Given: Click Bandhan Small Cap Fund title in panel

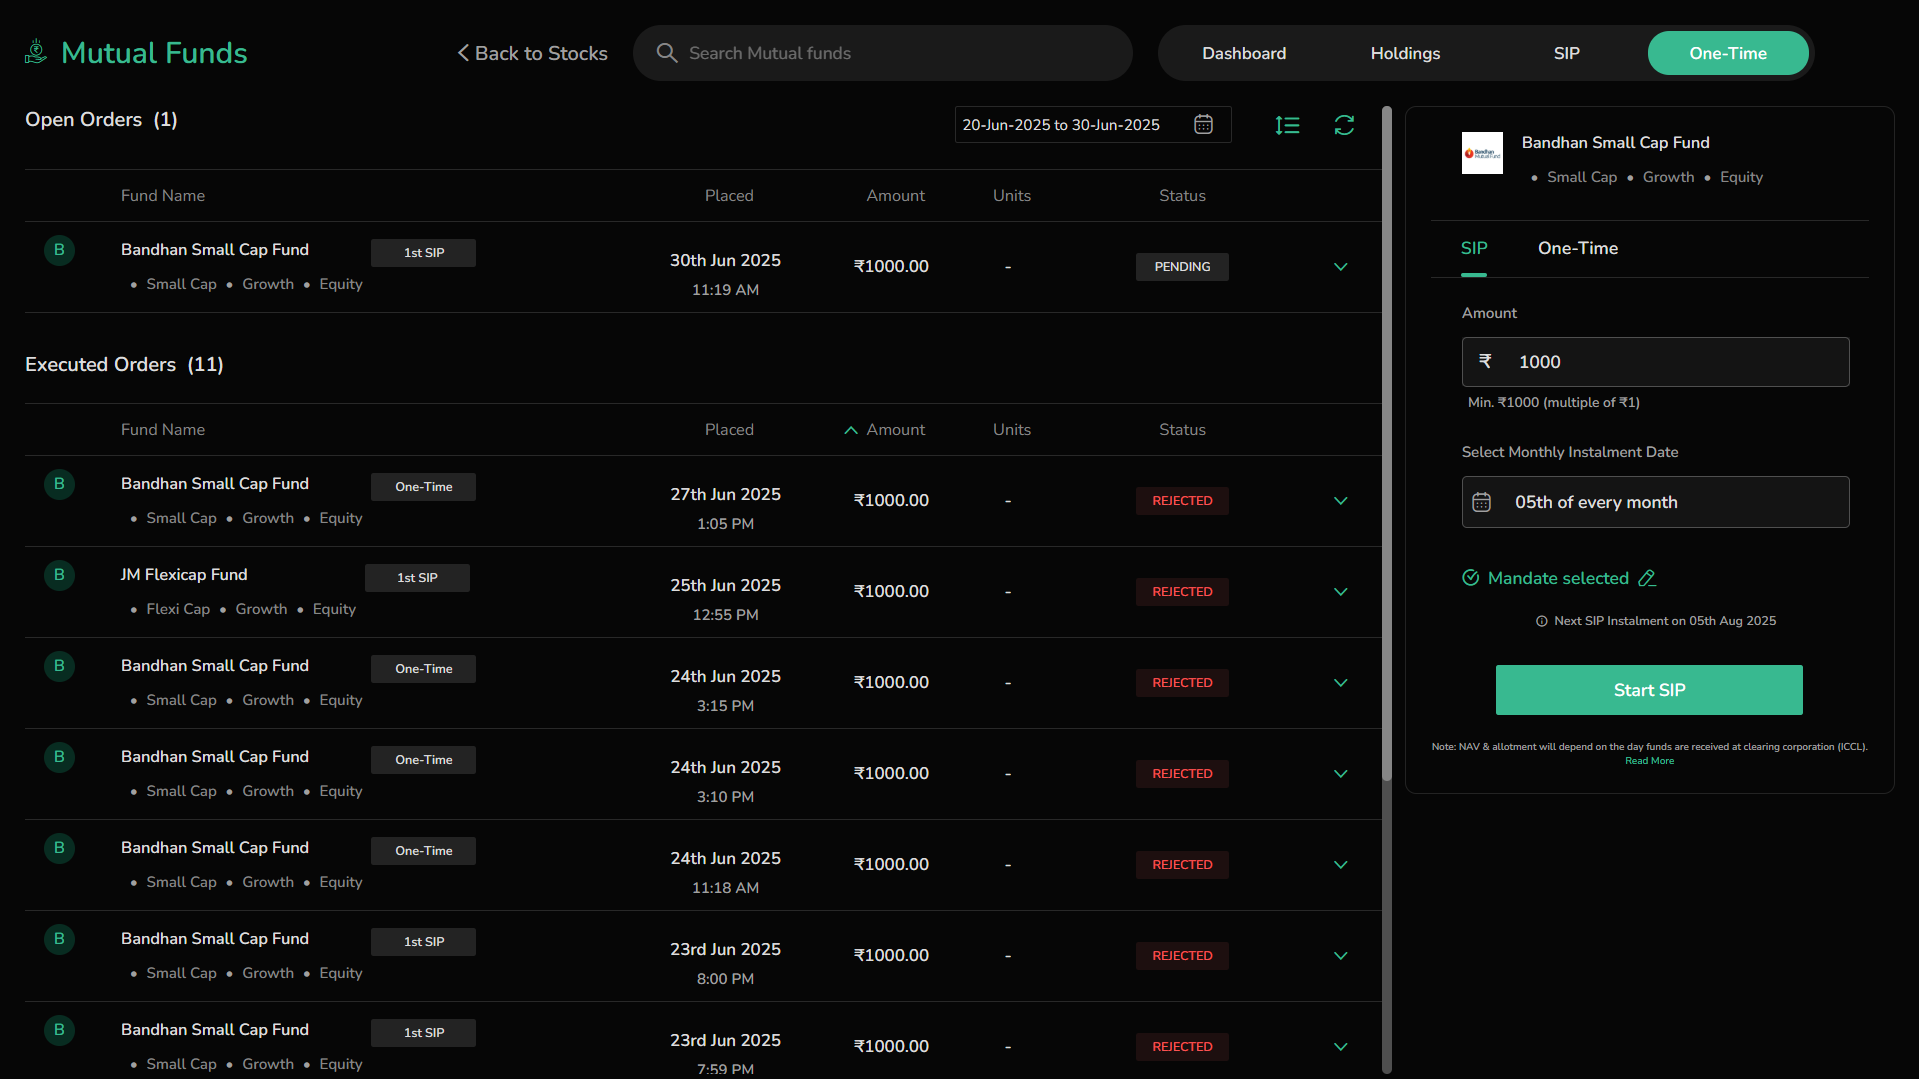Looking at the screenshot, I should [x=1615, y=143].
